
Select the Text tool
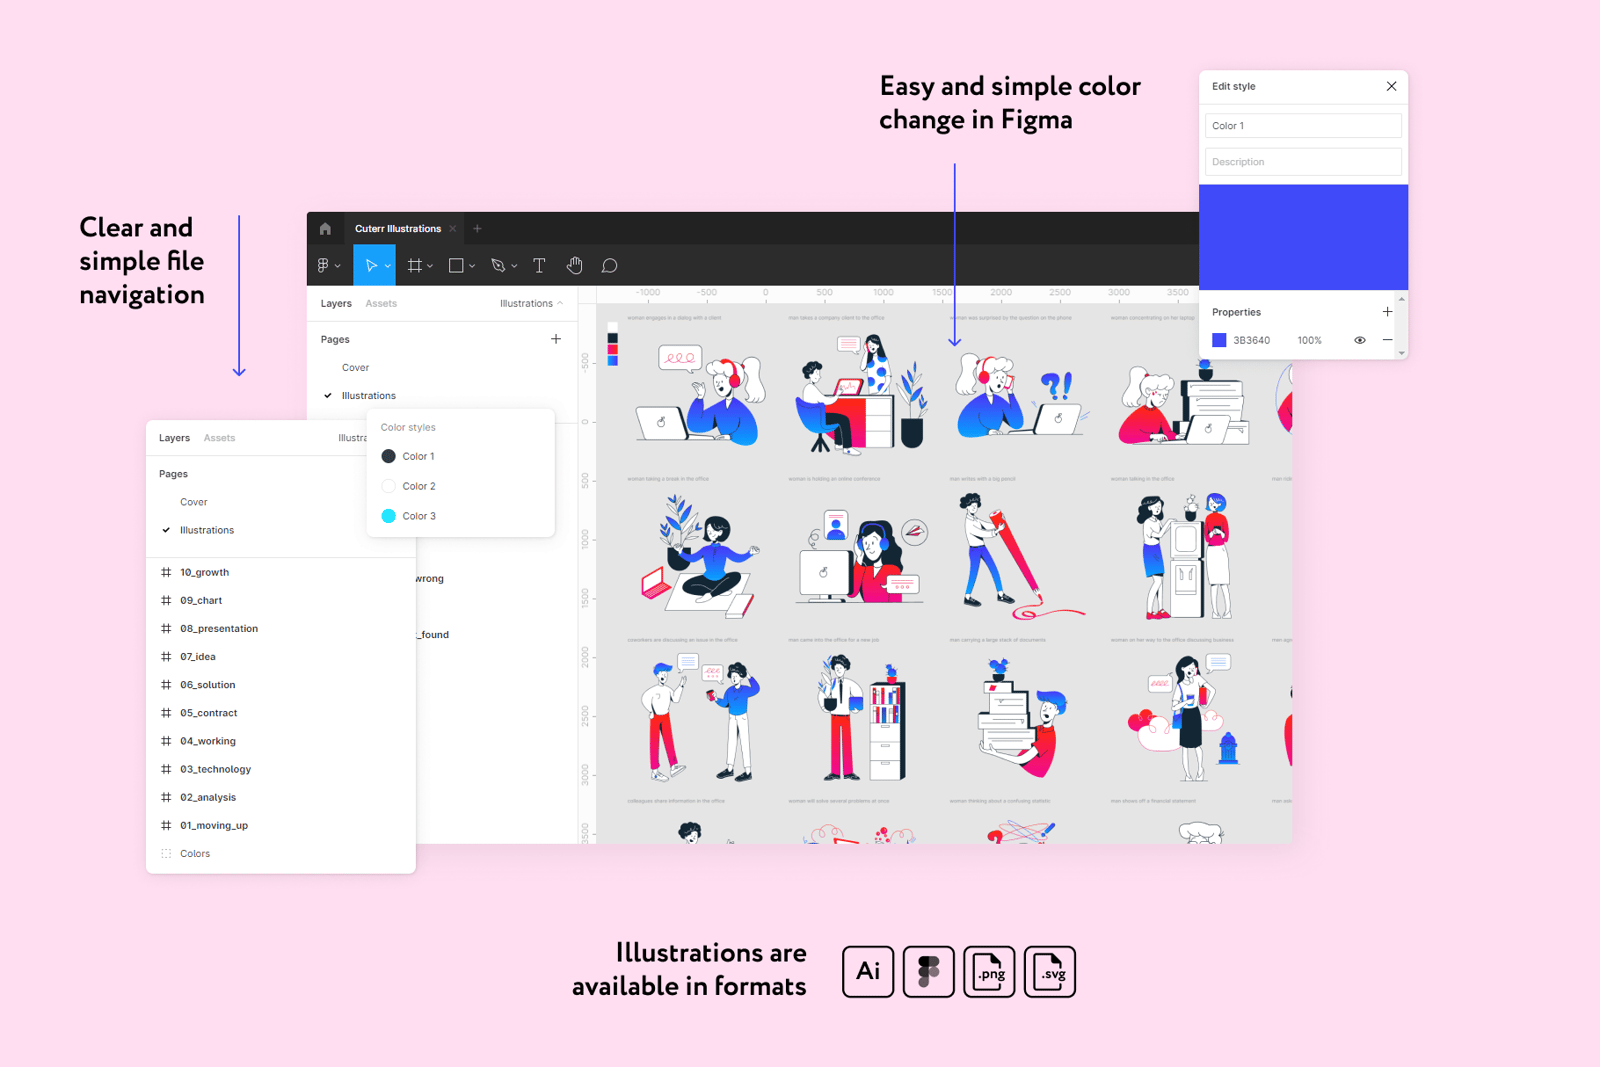[x=539, y=266]
